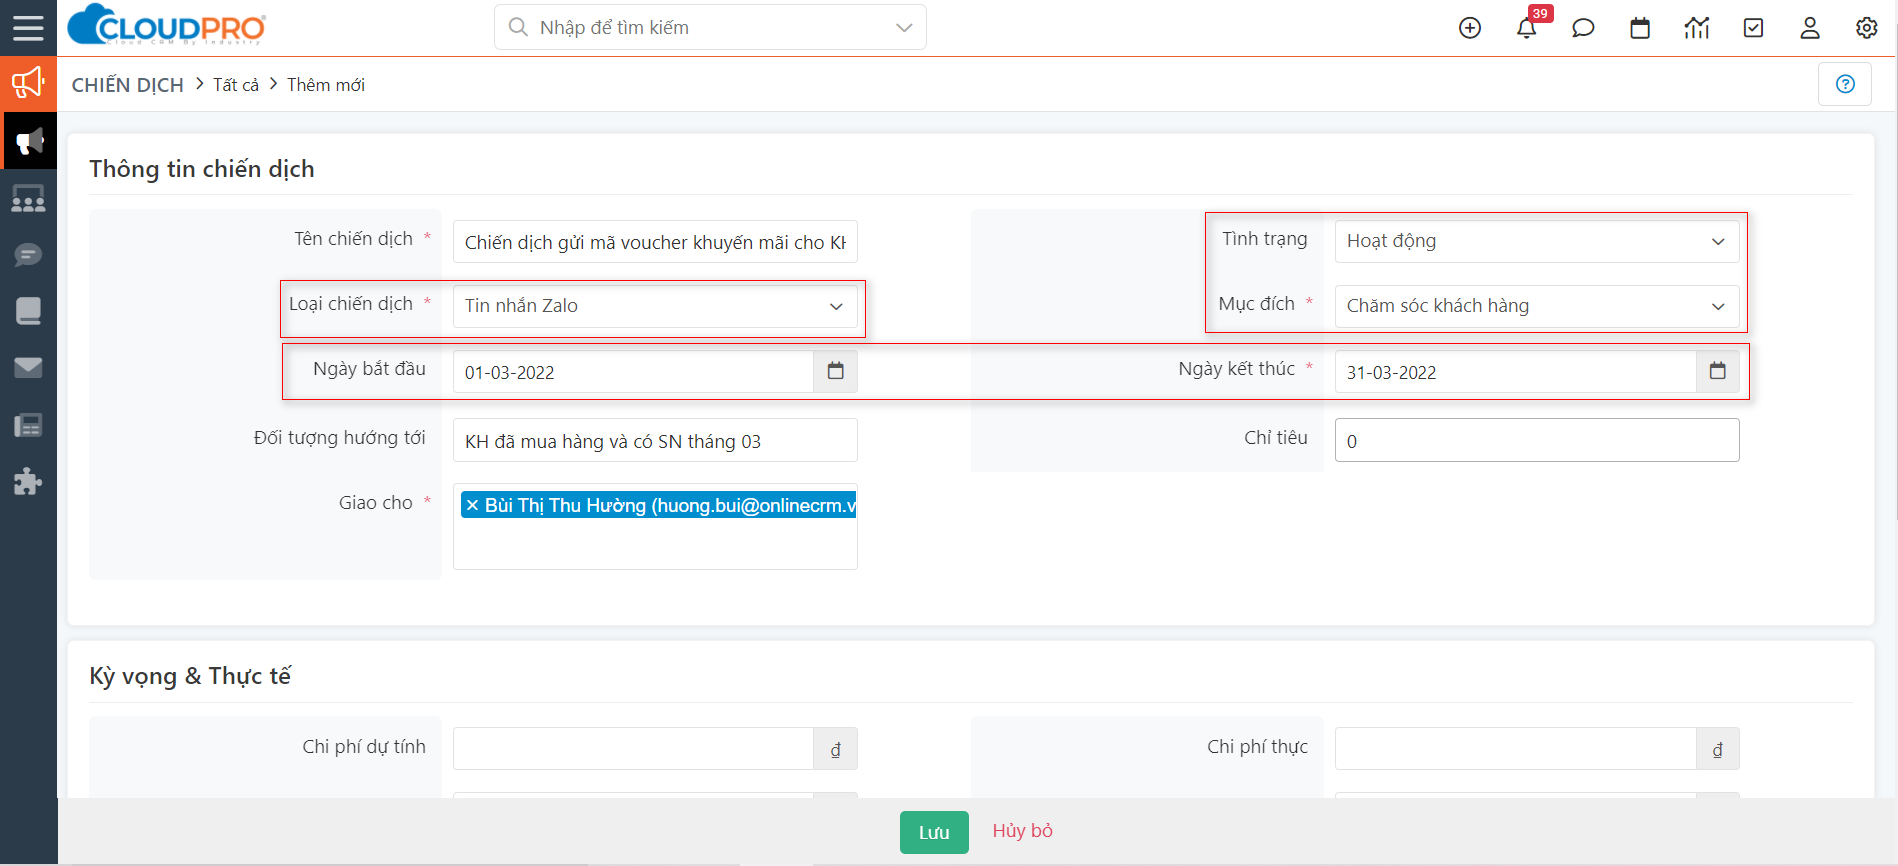
Task: Open the start date calendar picker
Action: point(836,371)
